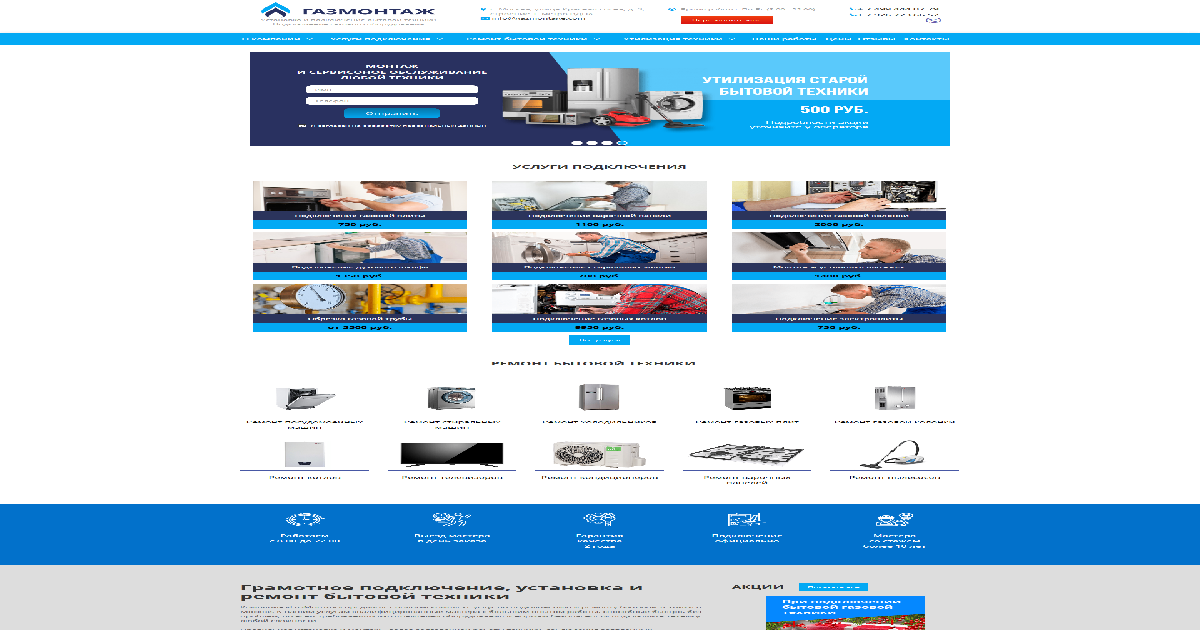Open the hob connection card, 1100 руб.
This screenshot has height=630, width=1200.
(599, 205)
